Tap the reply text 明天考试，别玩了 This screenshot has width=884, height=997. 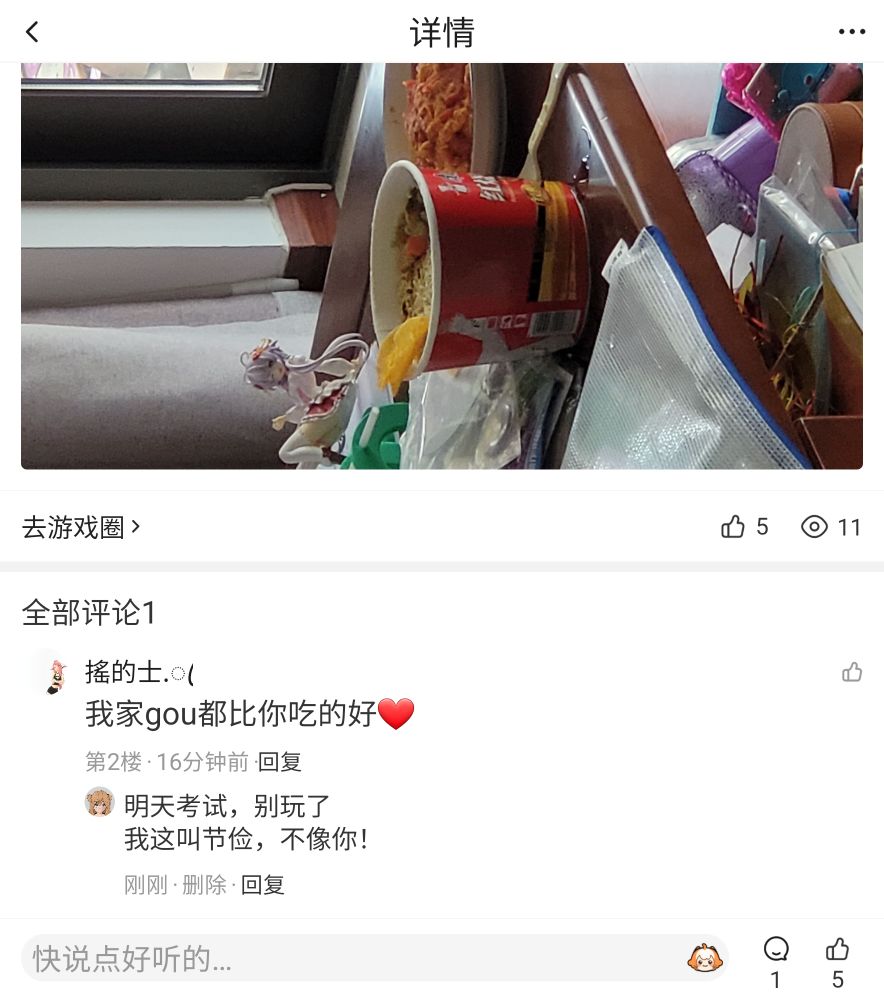(226, 806)
